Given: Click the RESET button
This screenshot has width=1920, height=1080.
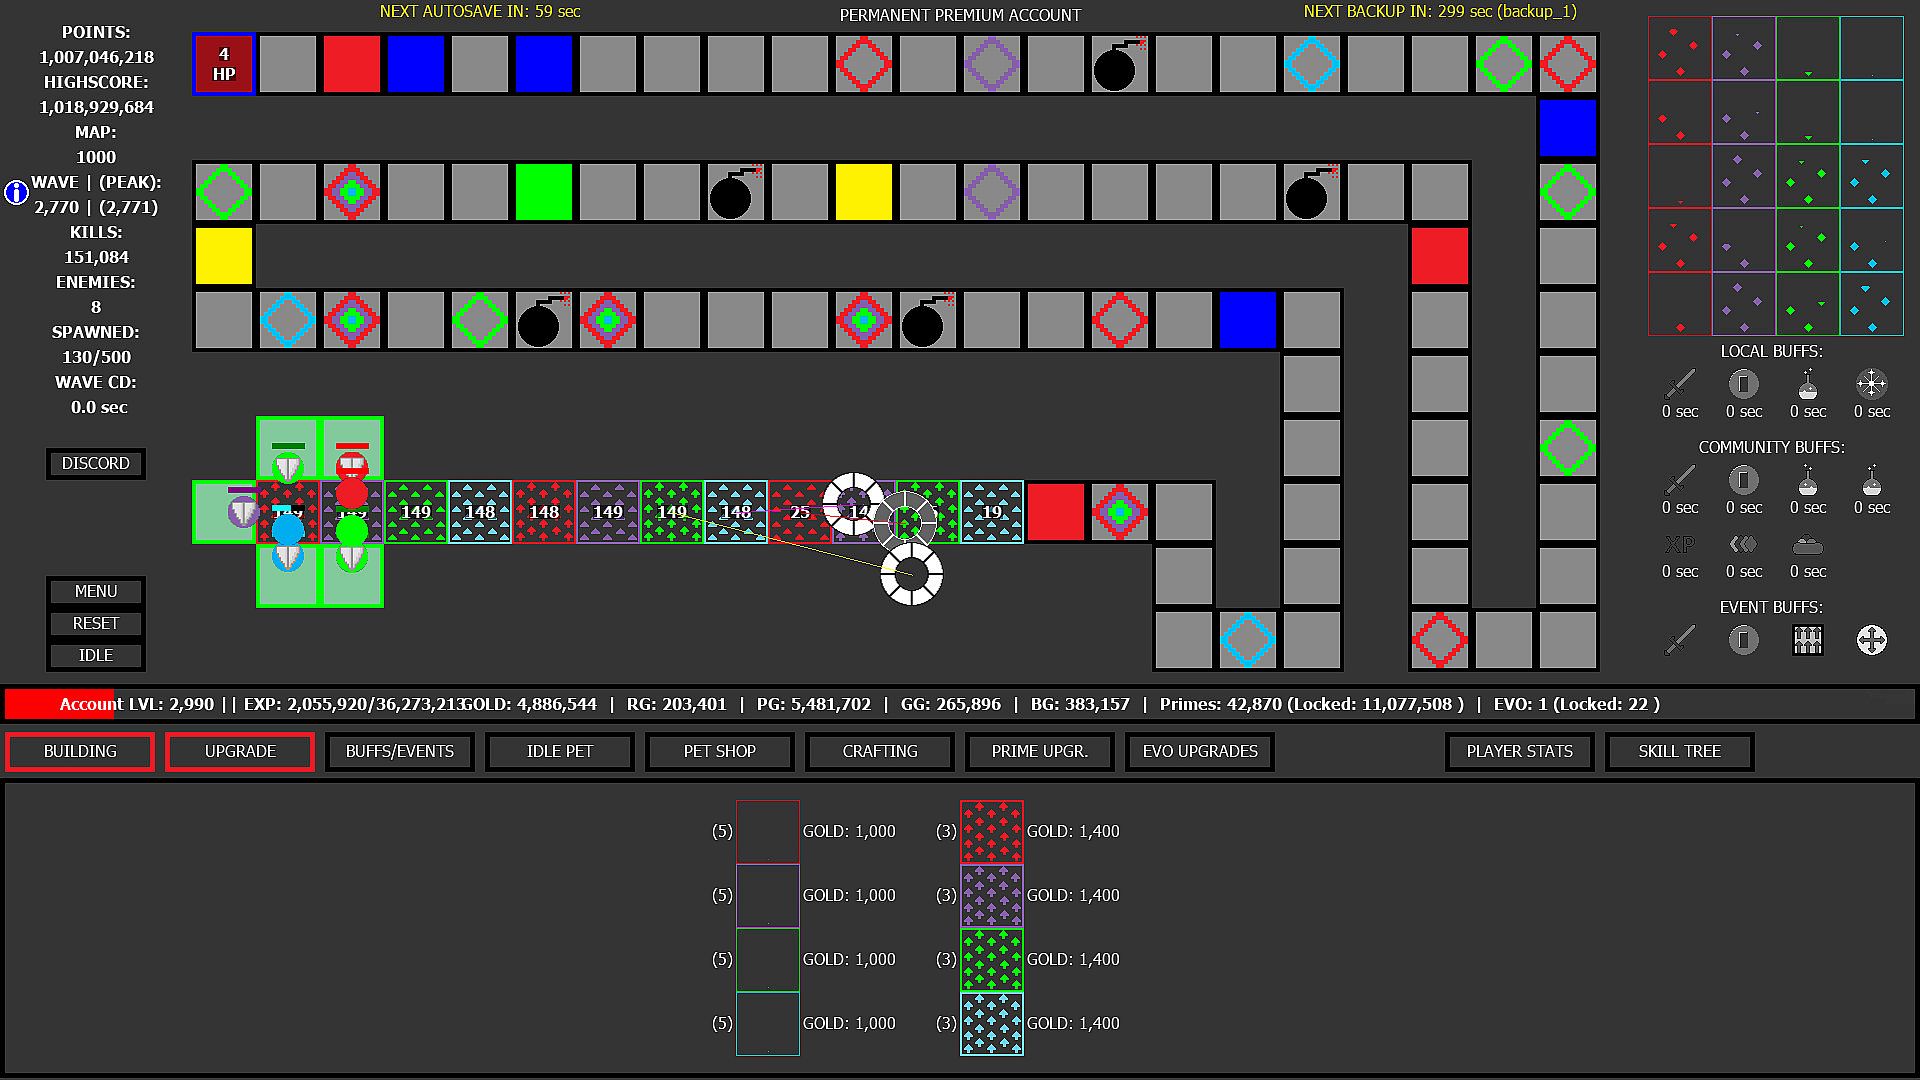Looking at the screenshot, I should (96, 623).
